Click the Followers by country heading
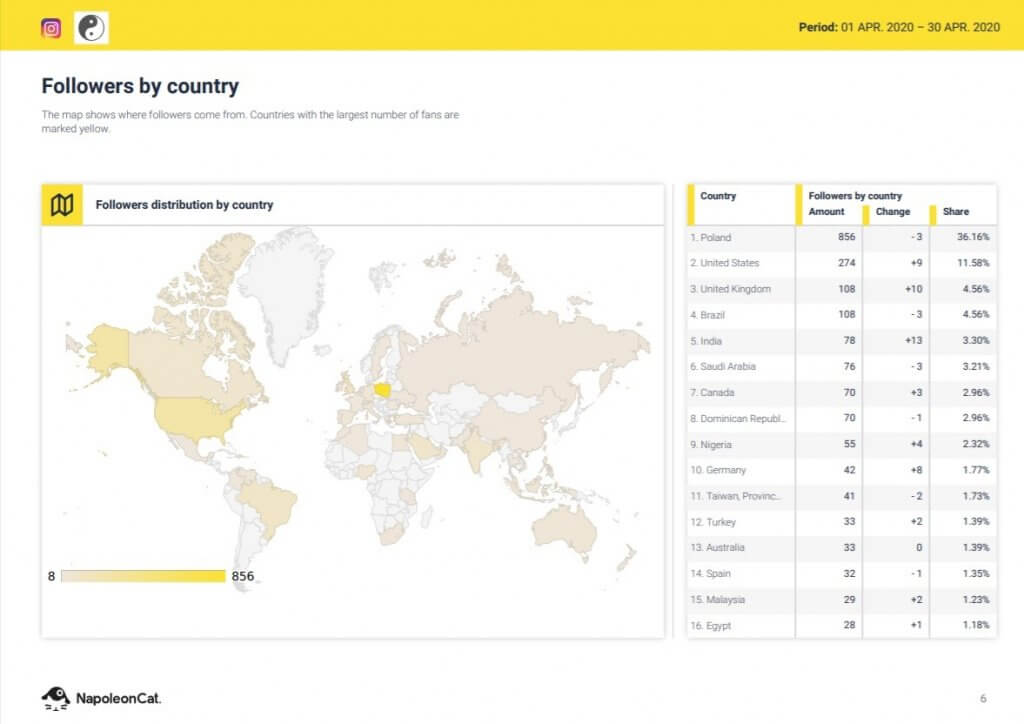 click(140, 86)
